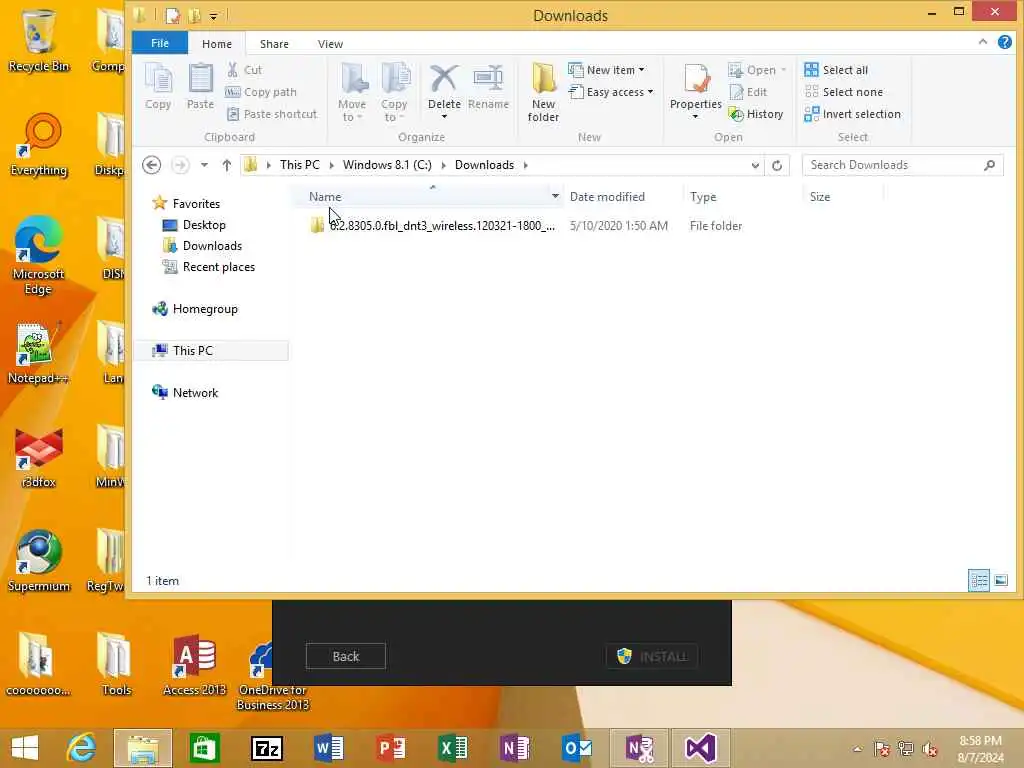Click the Open command in ribbon
1024x768 pixels.
pos(758,70)
